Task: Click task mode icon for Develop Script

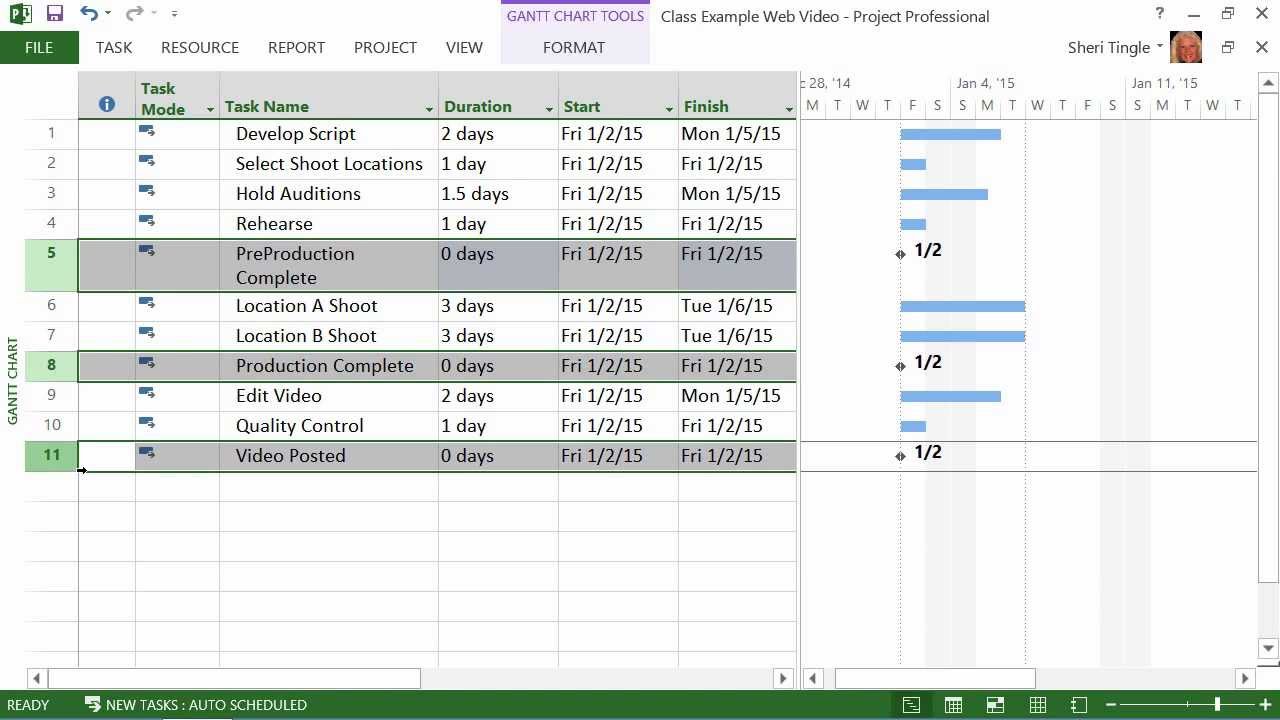Action: [x=147, y=131]
